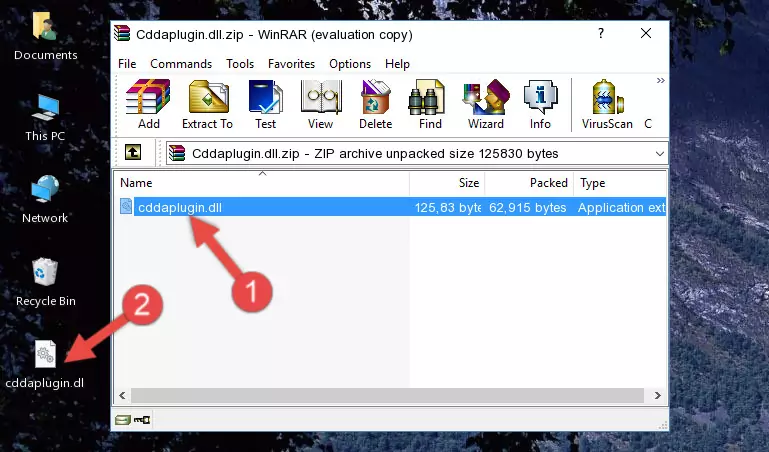
Task: Click the key password icon in status bar
Action: point(142,420)
